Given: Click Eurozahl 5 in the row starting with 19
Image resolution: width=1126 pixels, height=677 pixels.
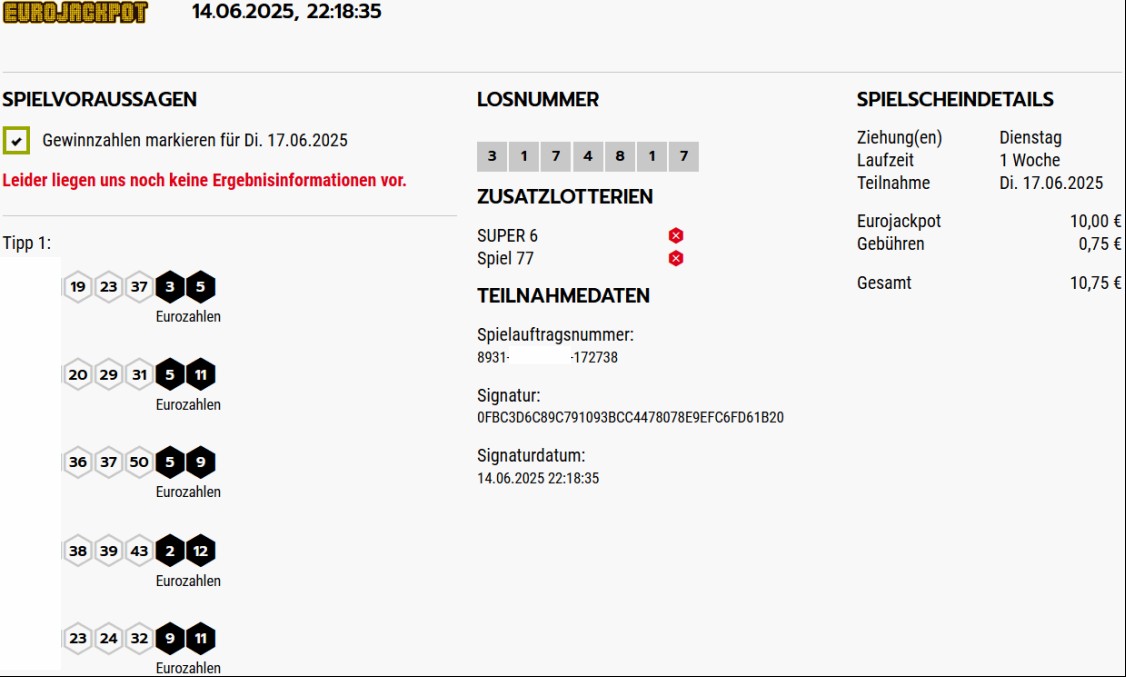Looking at the screenshot, I should [x=201, y=287].
